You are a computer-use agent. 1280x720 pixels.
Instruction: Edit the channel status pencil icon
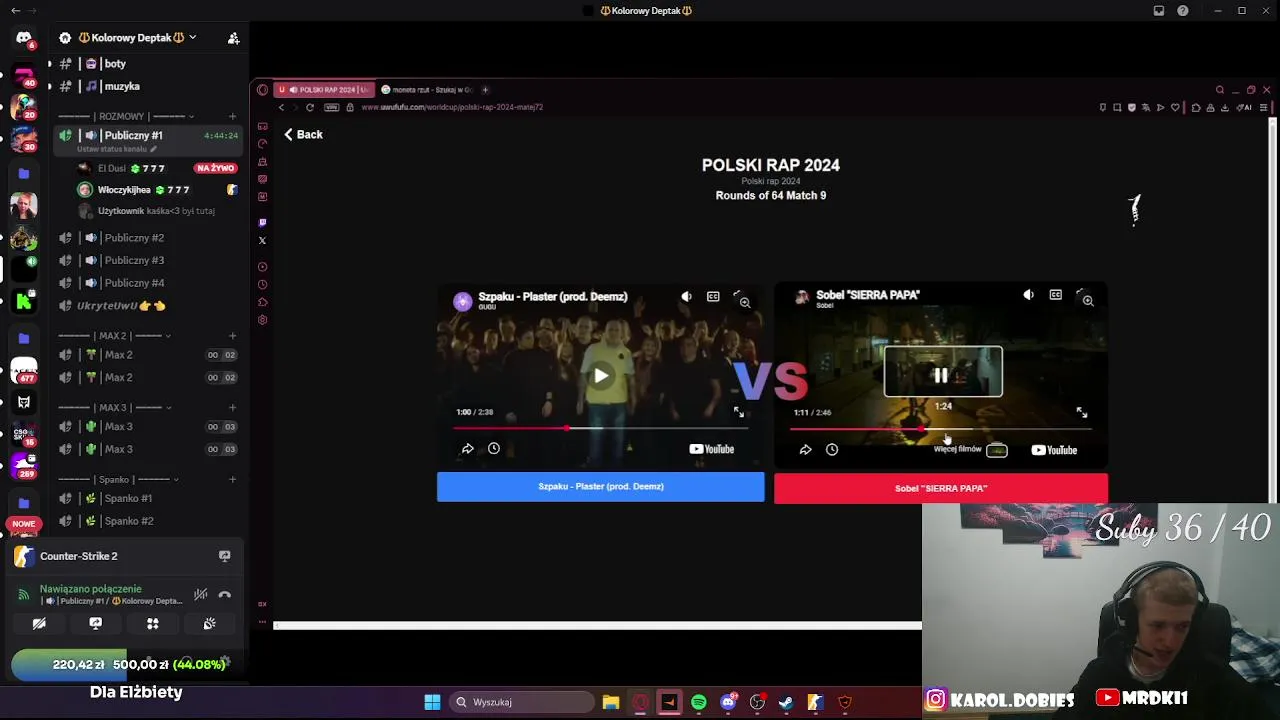[x=153, y=149]
